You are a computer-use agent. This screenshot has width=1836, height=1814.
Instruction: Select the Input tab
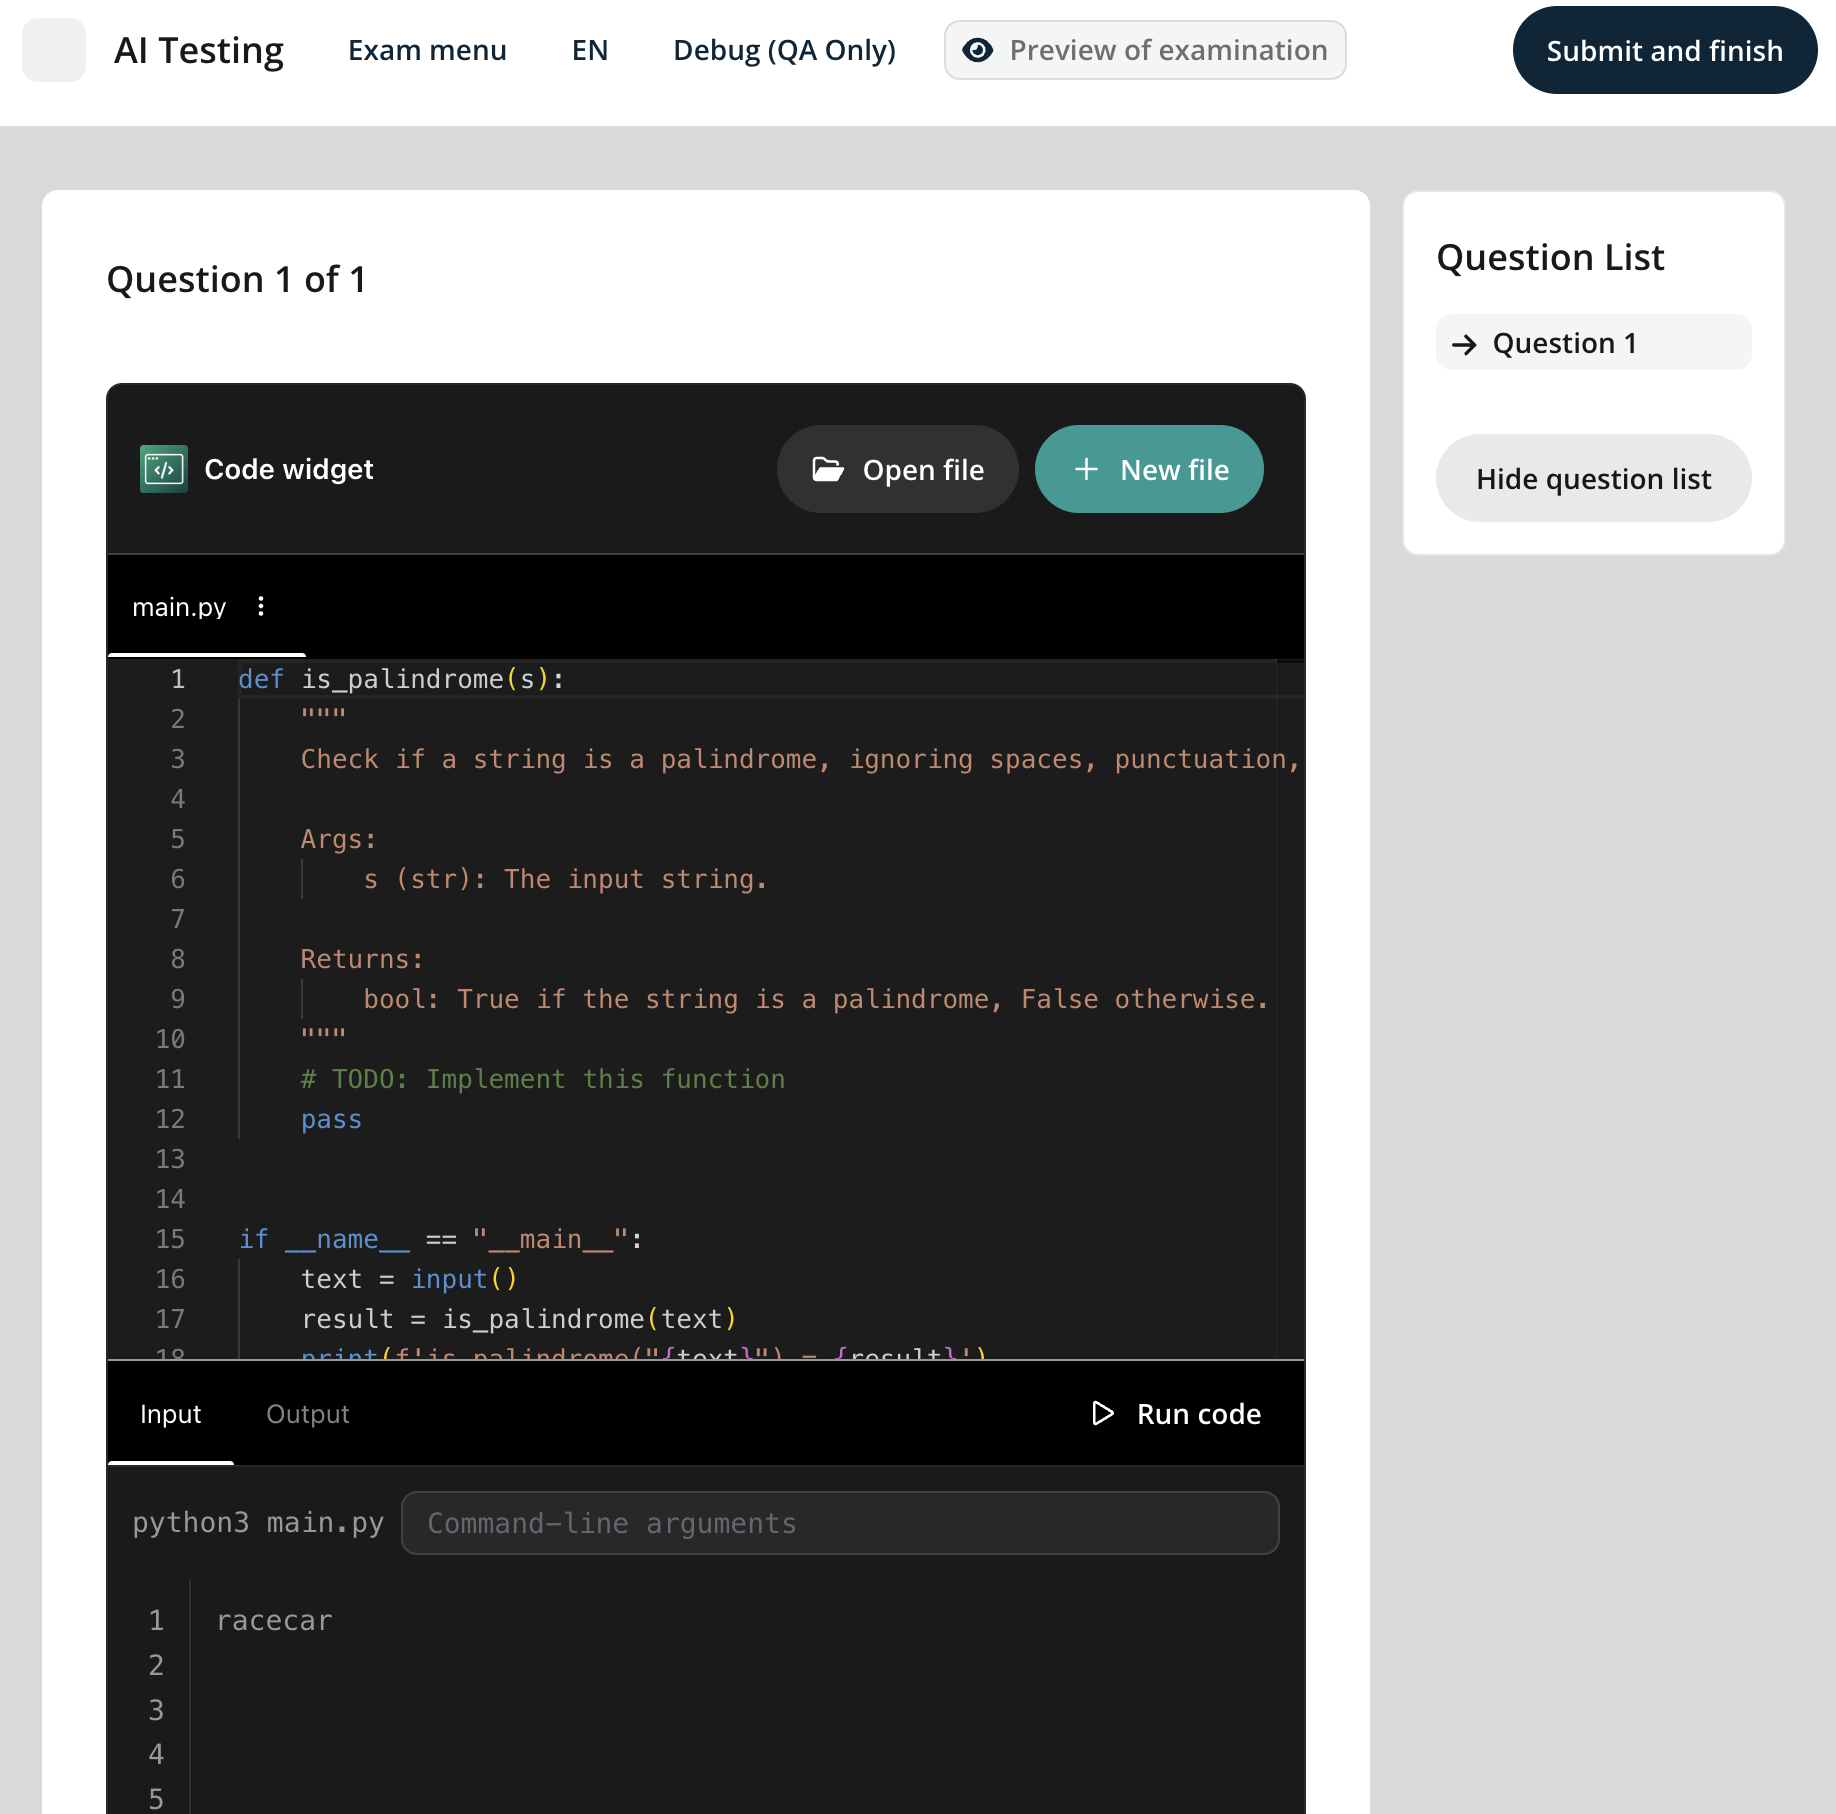(x=170, y=1414)
